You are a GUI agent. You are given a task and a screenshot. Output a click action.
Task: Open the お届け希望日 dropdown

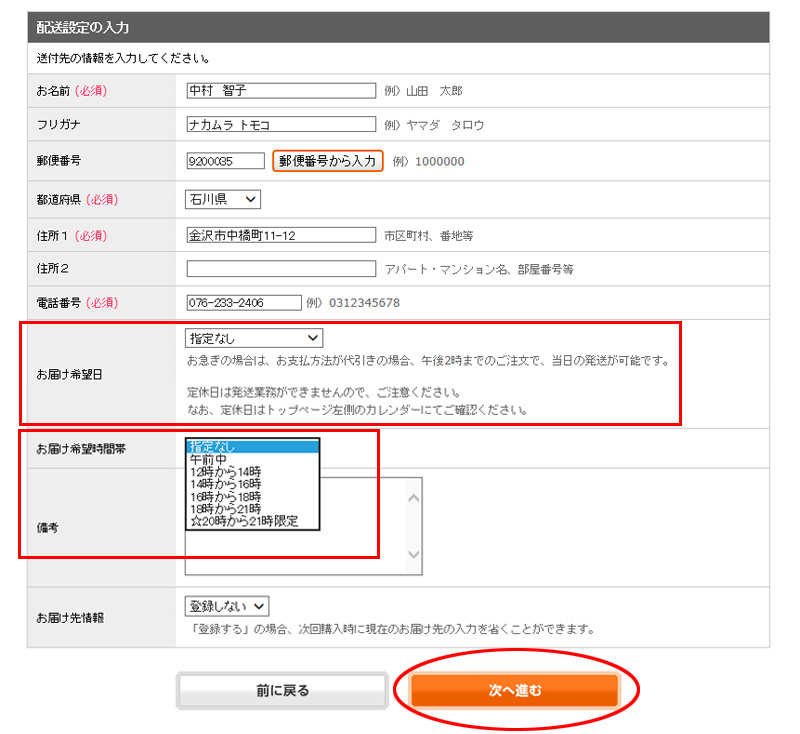[x=254, y=338]
